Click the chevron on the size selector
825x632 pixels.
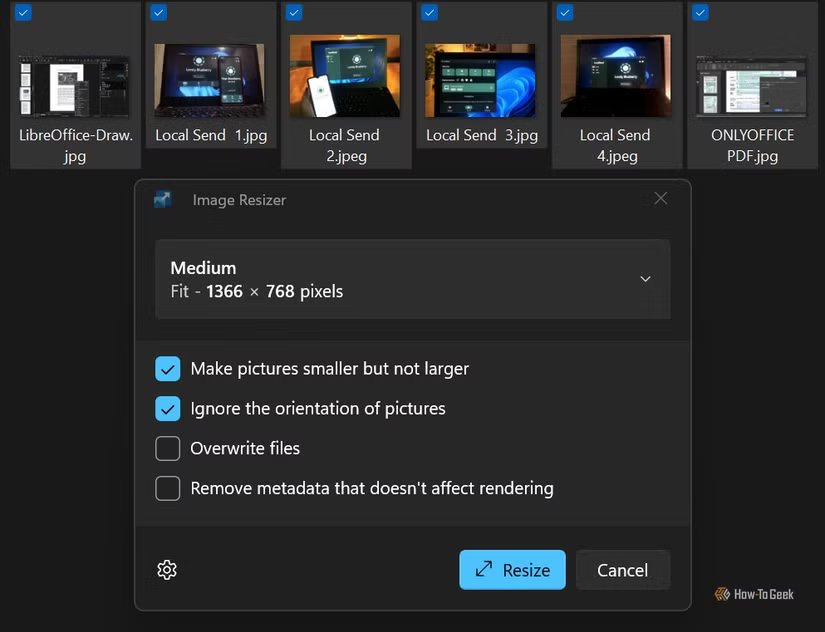(645, 279)
